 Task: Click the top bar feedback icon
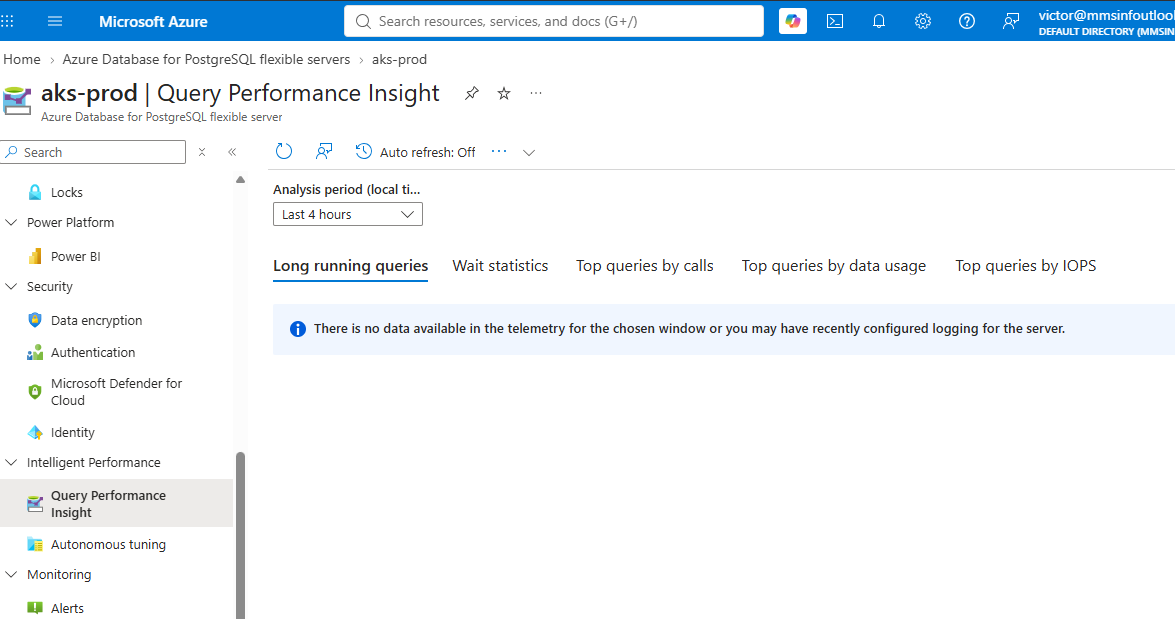click(x=1011, y=21)
